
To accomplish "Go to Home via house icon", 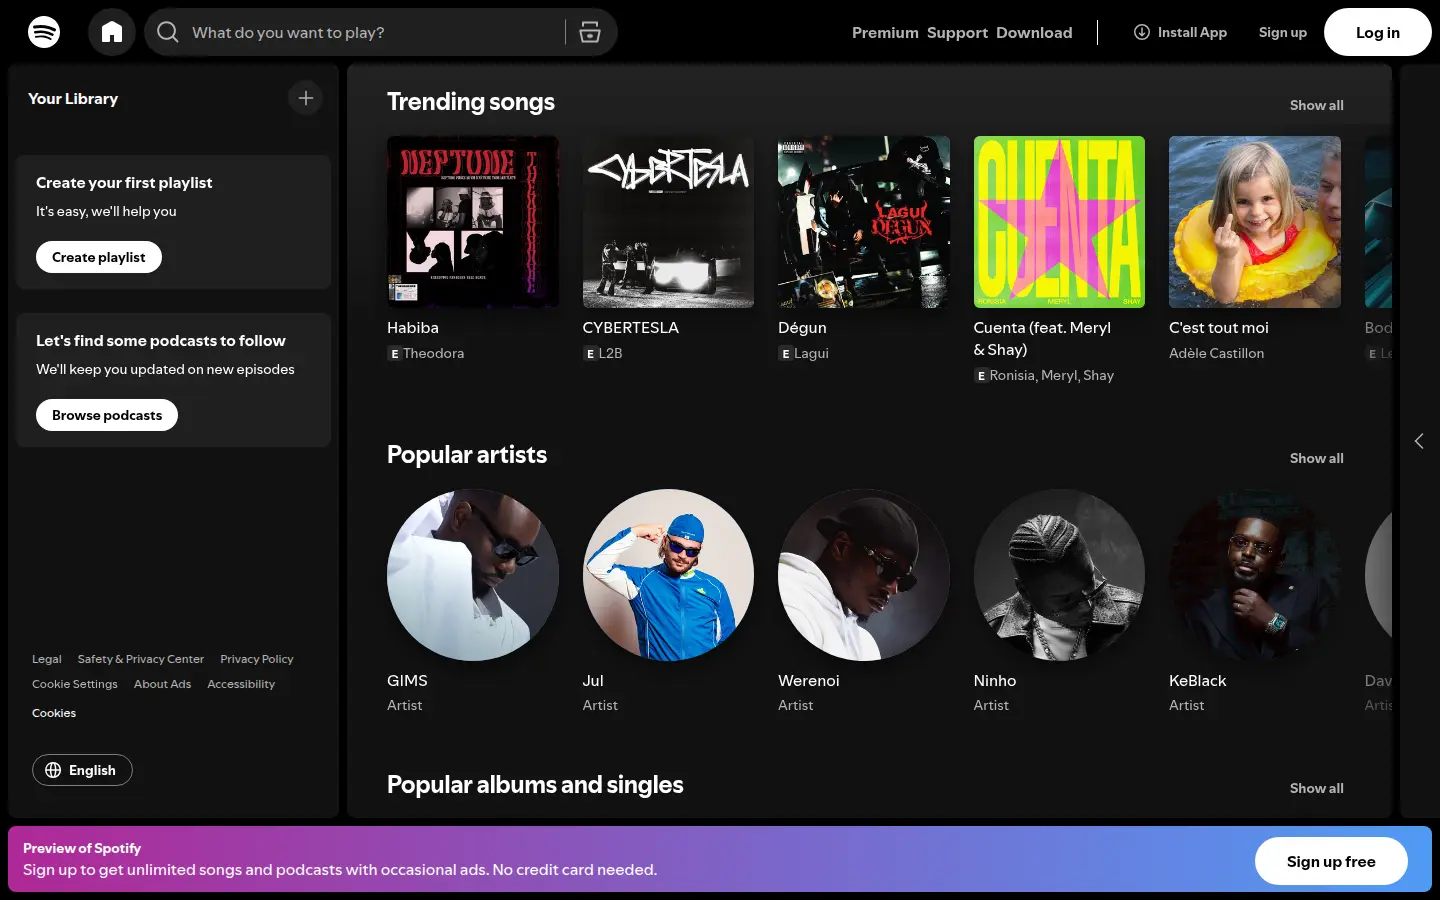I will coord(112,32).
